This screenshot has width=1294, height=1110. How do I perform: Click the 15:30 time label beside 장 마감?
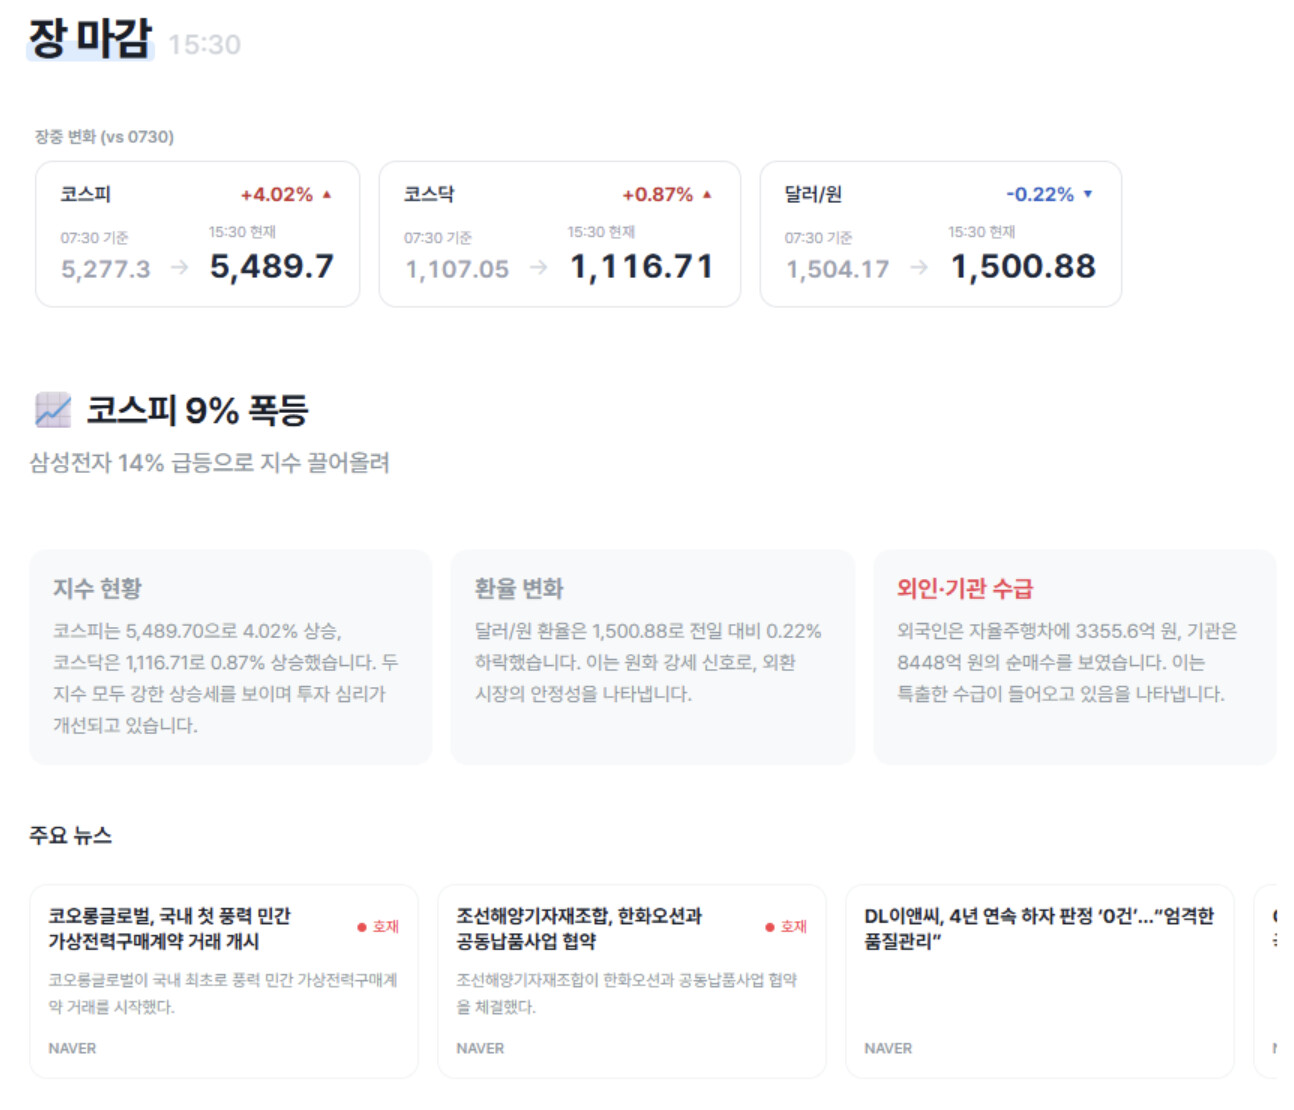204,45
